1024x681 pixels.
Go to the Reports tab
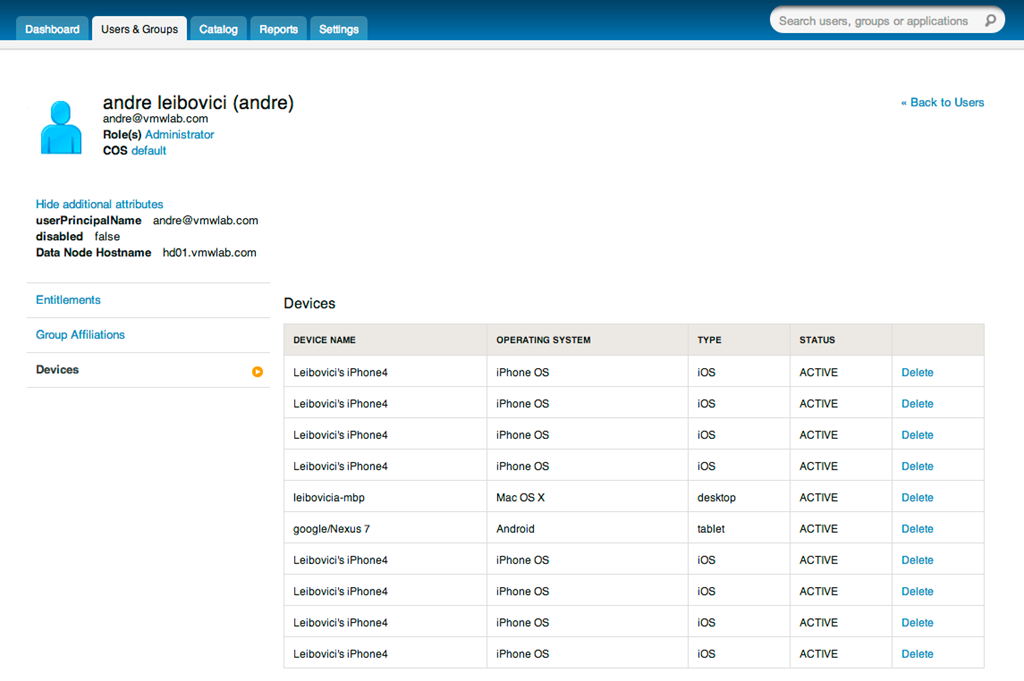278,29
